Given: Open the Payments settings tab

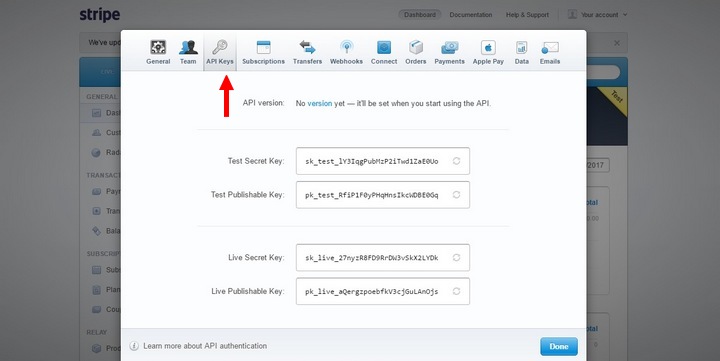Looking at the screenshot, I should coord(450,52).
